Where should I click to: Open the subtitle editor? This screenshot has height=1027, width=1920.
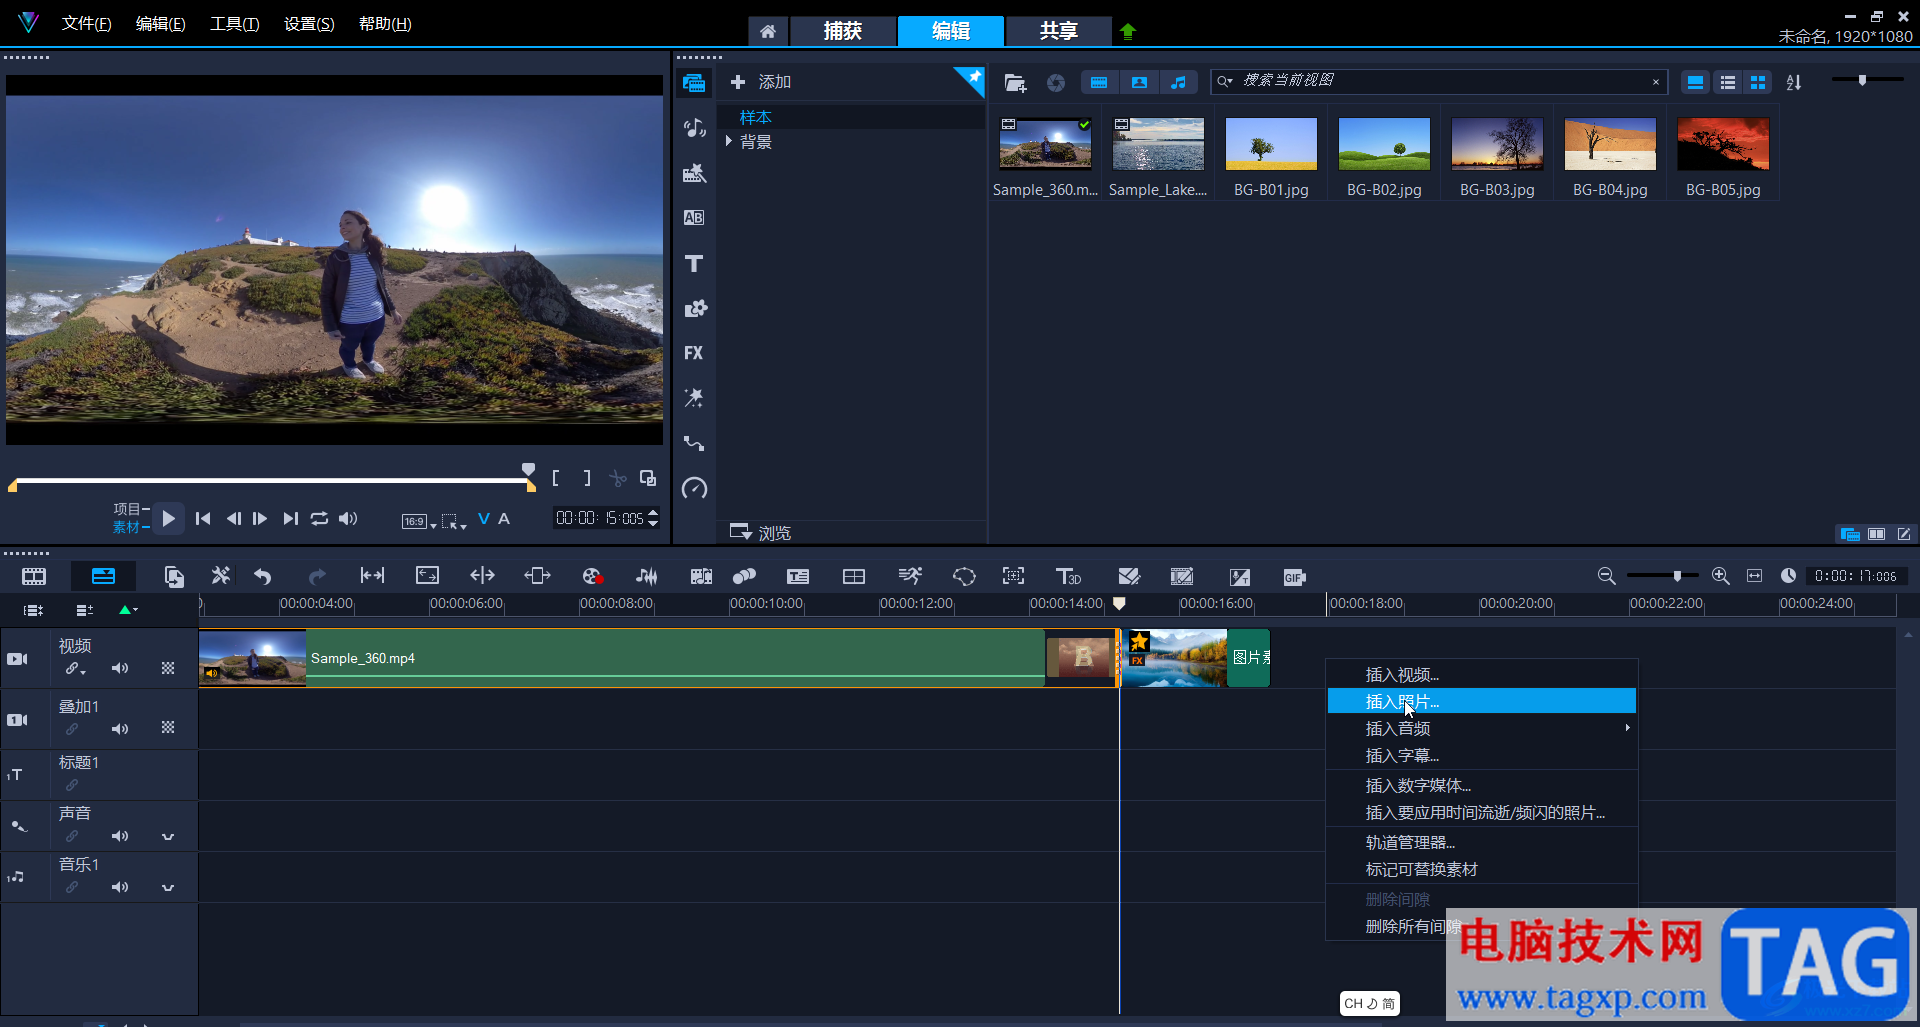[798, 576]
